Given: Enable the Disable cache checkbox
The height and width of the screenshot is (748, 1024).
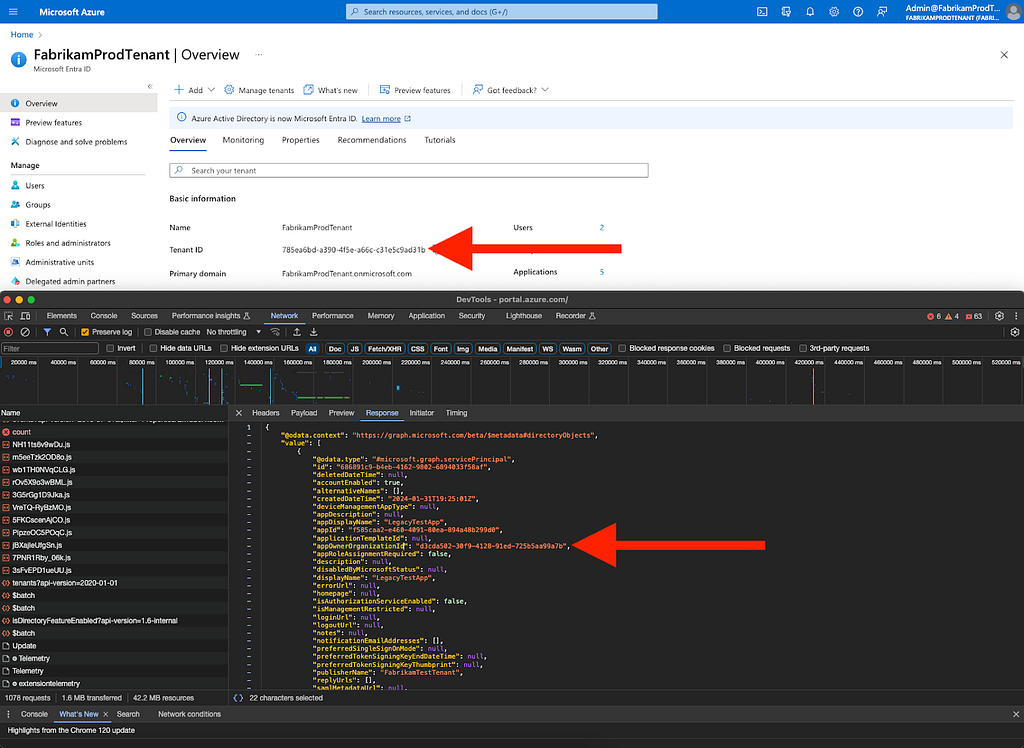Looking at the screenshot, I should click(148, 333).
